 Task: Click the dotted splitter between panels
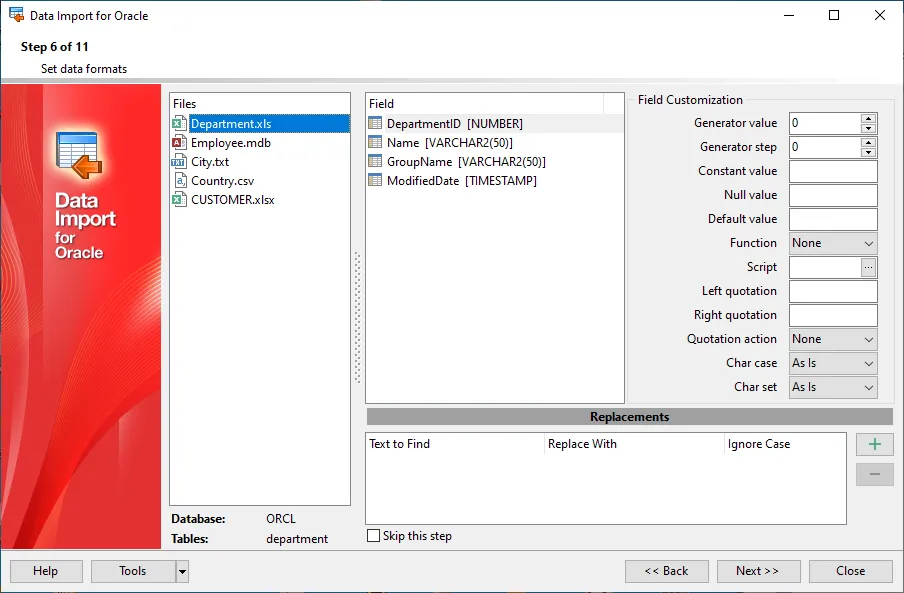click(357, 317)
